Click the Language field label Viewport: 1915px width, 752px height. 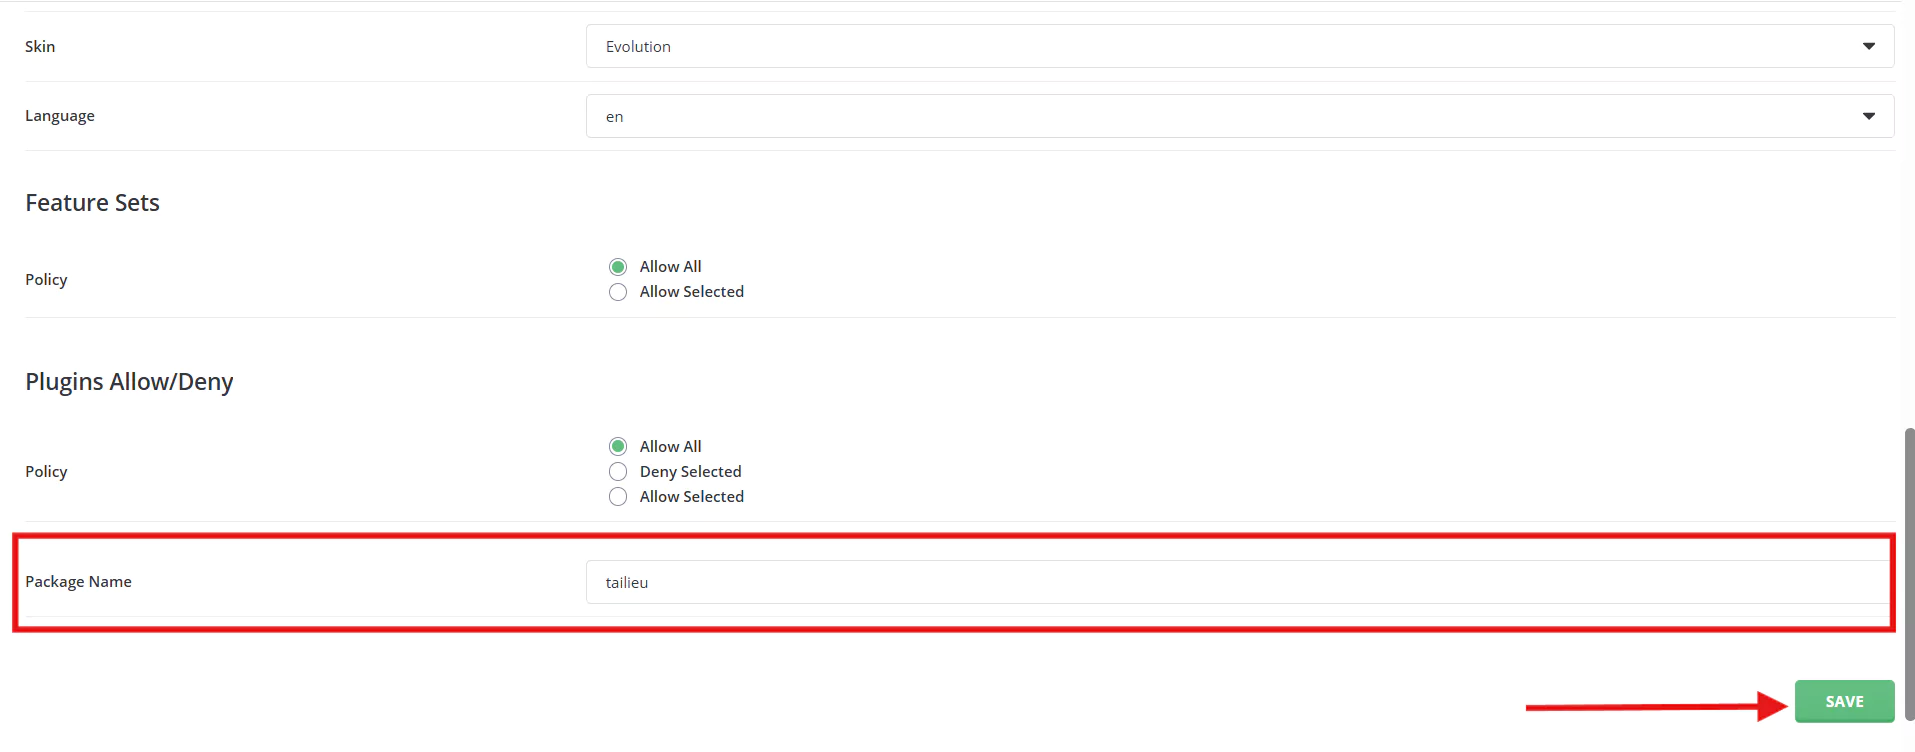tap(60, 116)
